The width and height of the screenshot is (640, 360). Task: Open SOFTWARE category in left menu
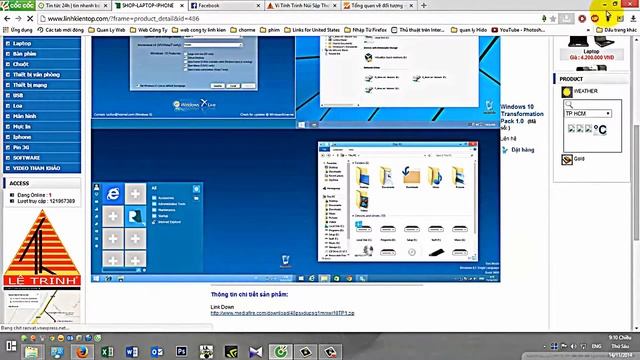tap(42, 158)
